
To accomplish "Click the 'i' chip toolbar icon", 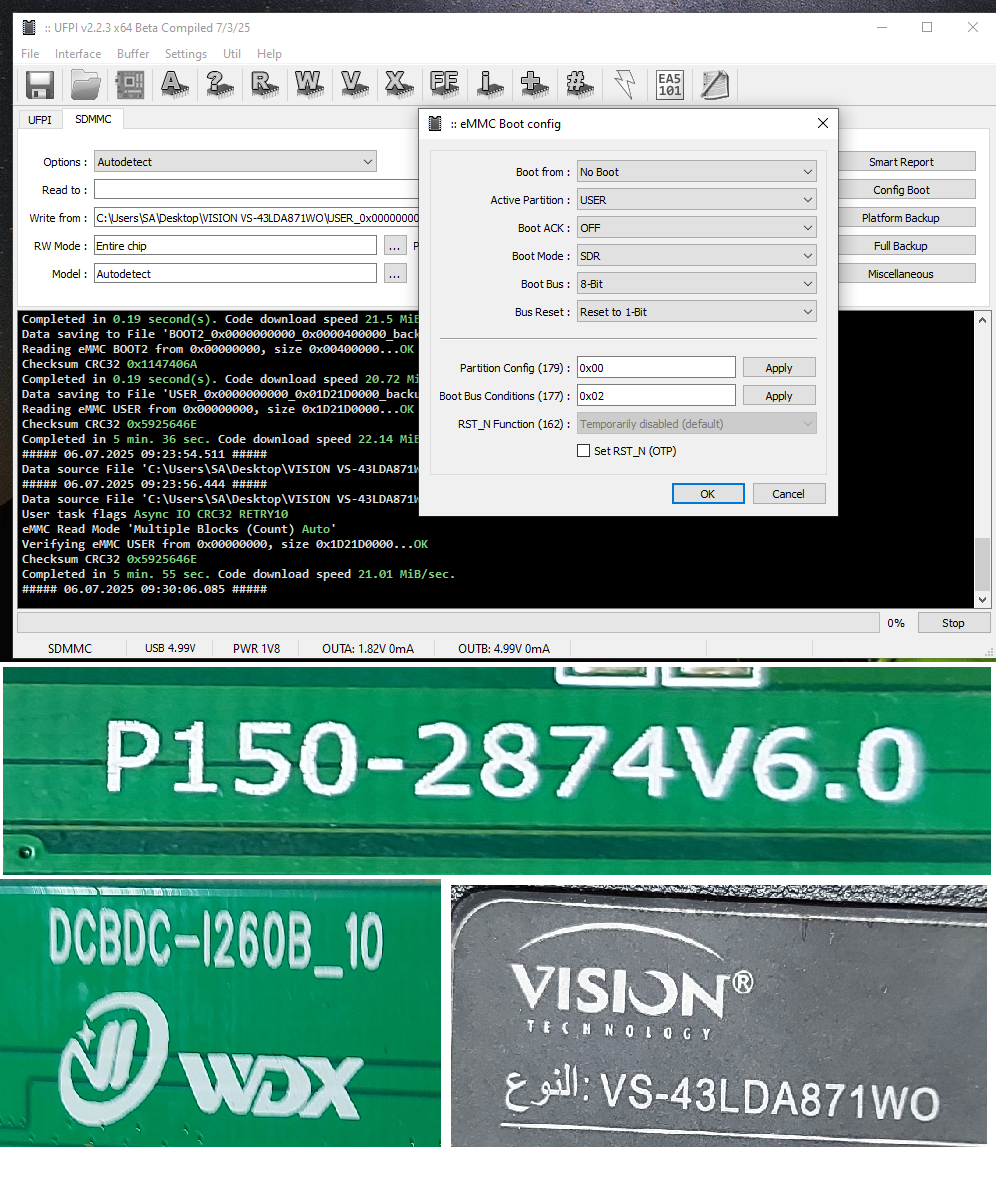I will coord(489,85).
